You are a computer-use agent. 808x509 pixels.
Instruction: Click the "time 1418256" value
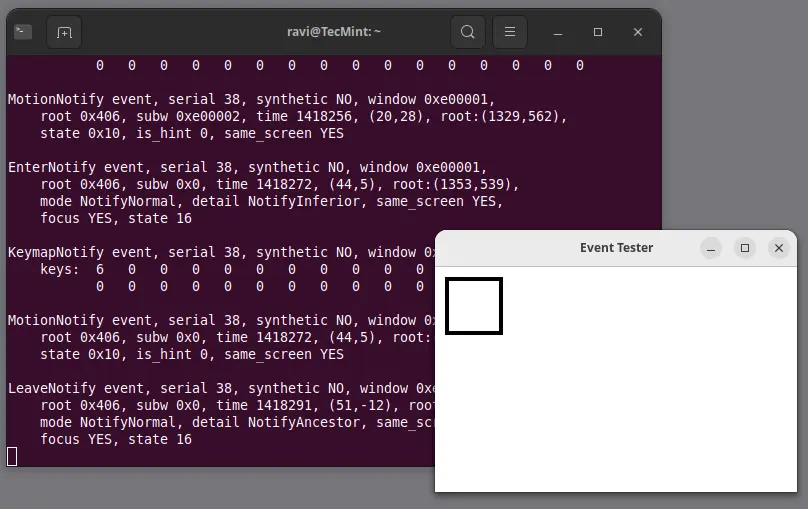303,116
